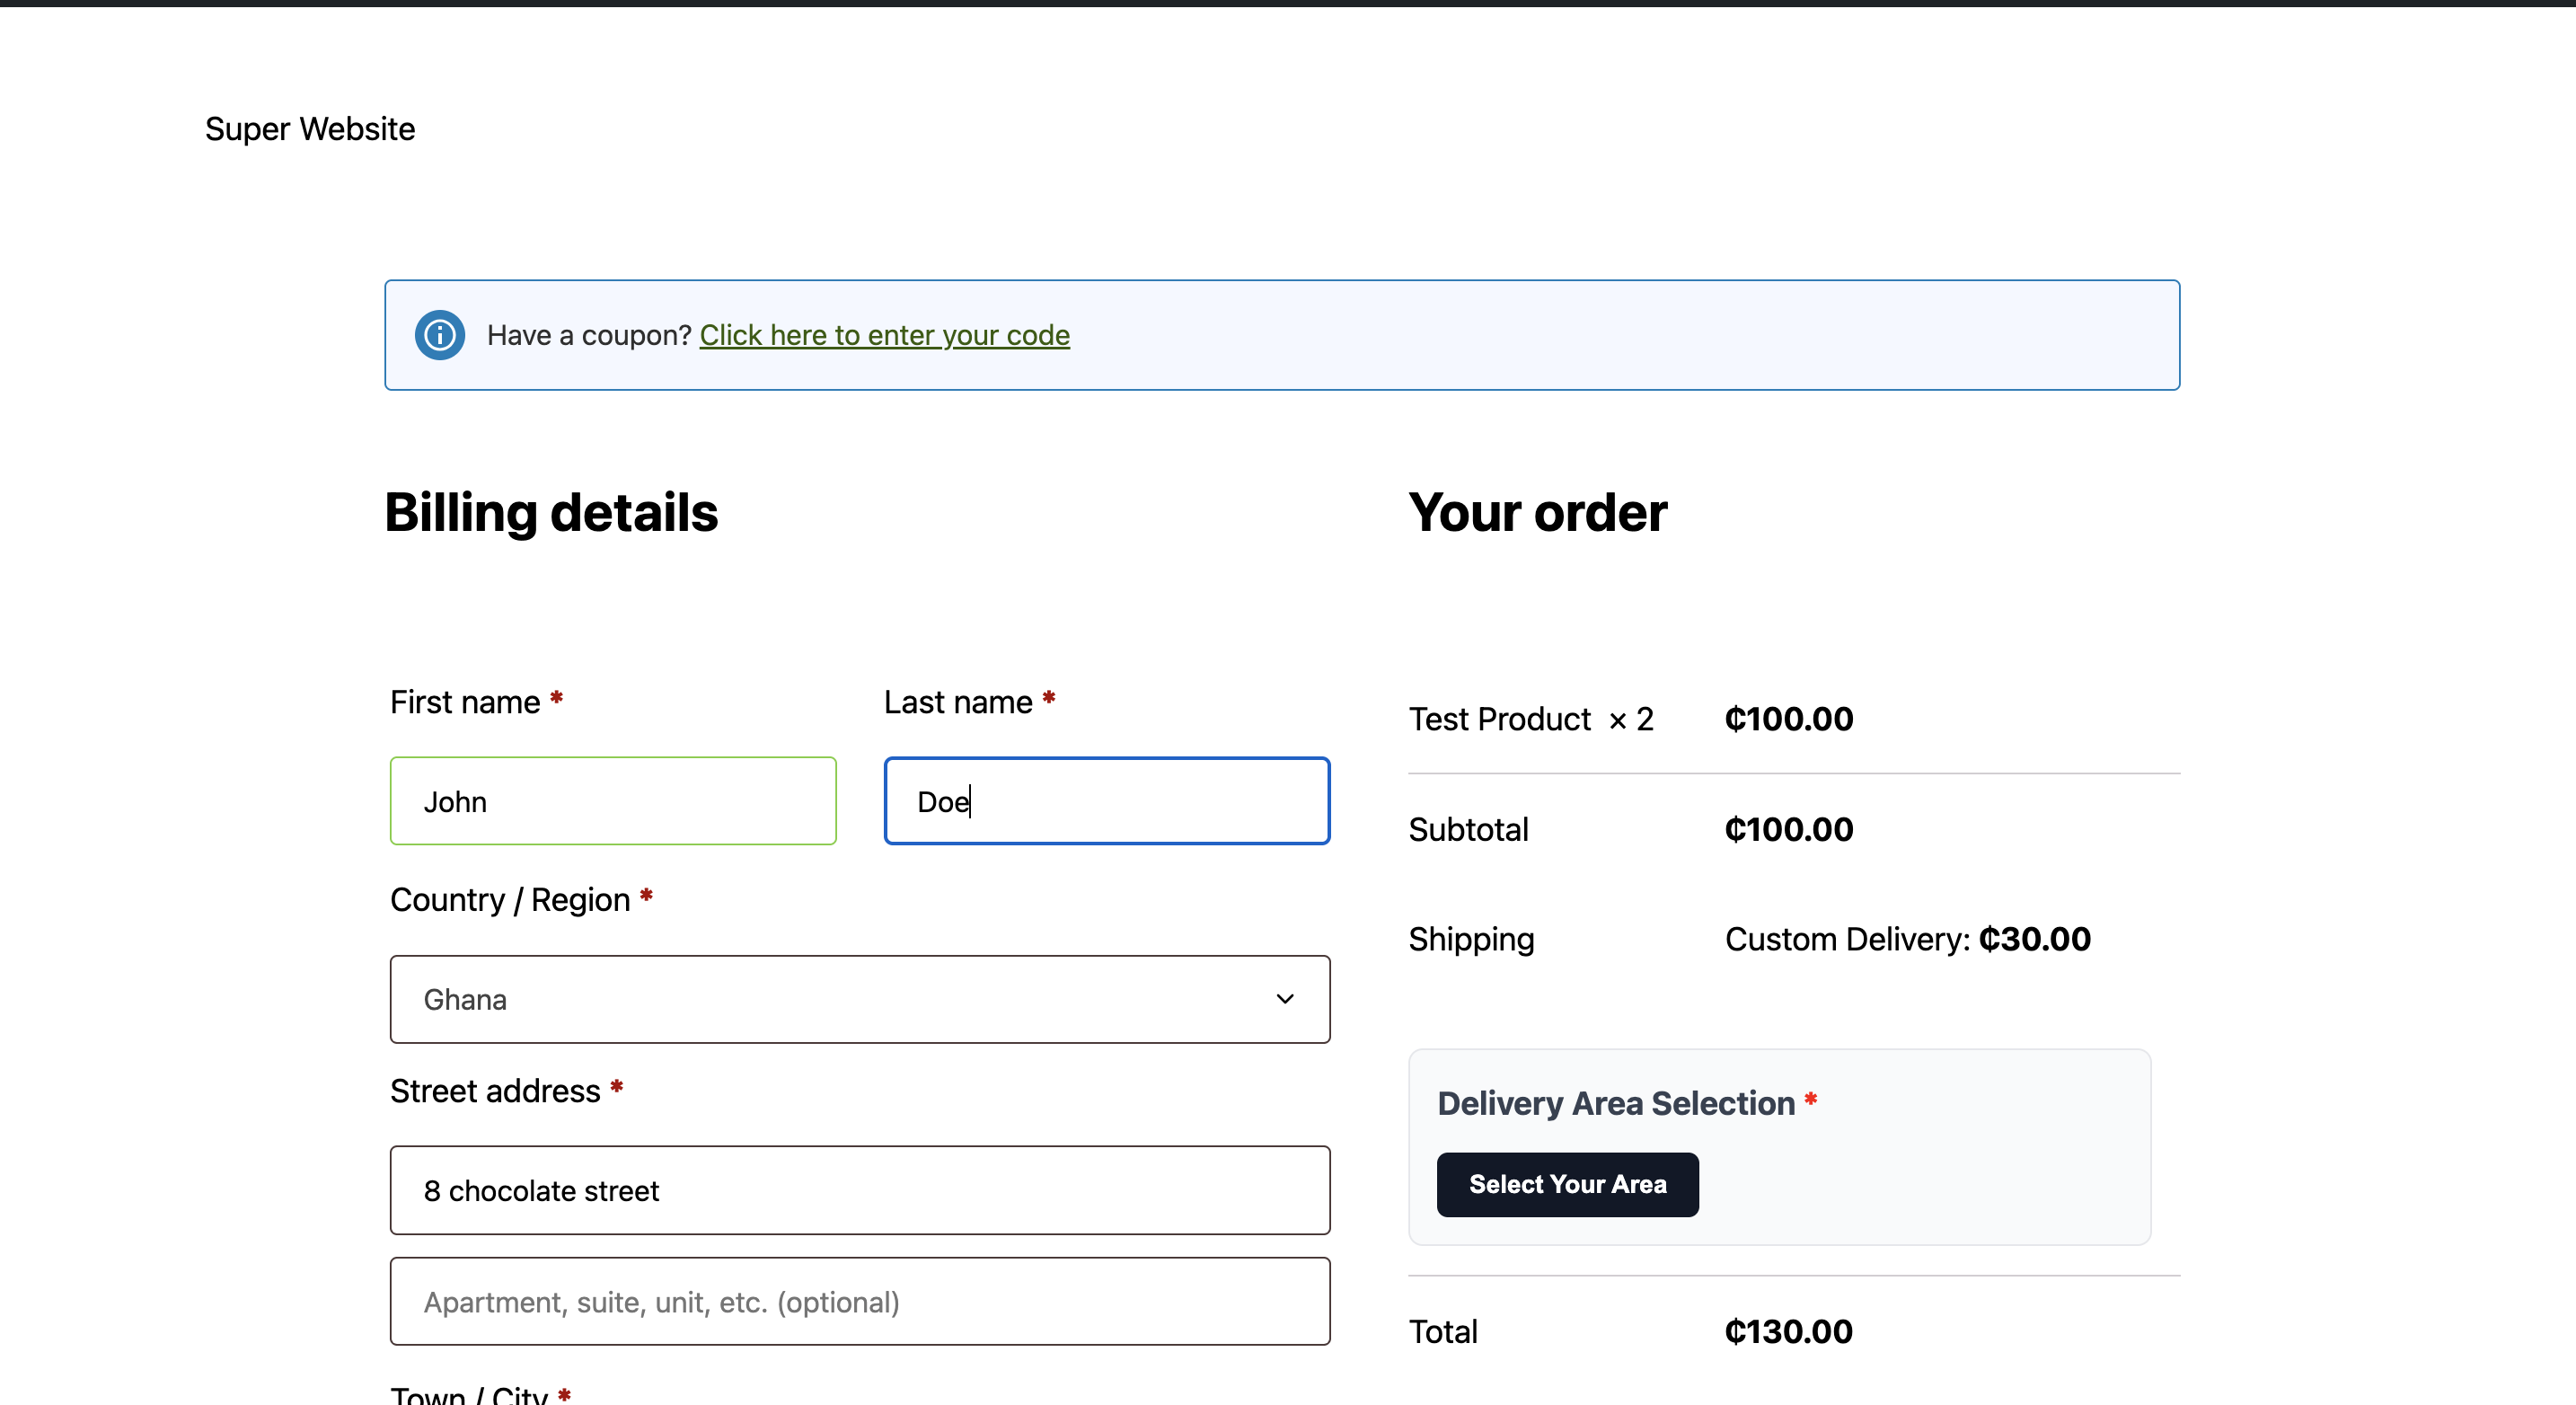Select the Total ₵130.00 value

click(1788, 1331)
